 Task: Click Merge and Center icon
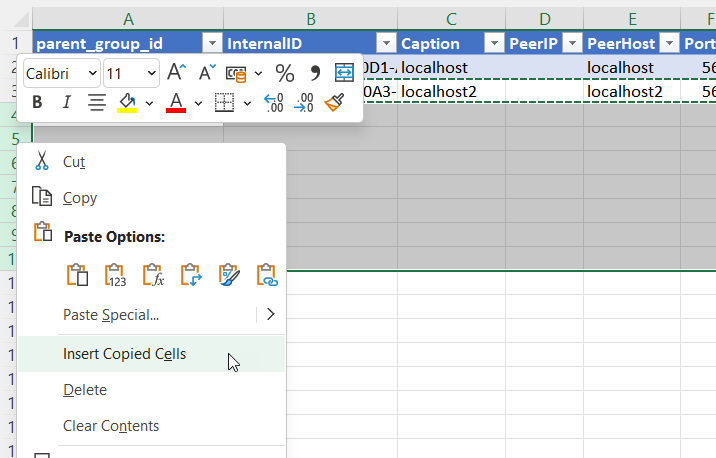344,73
